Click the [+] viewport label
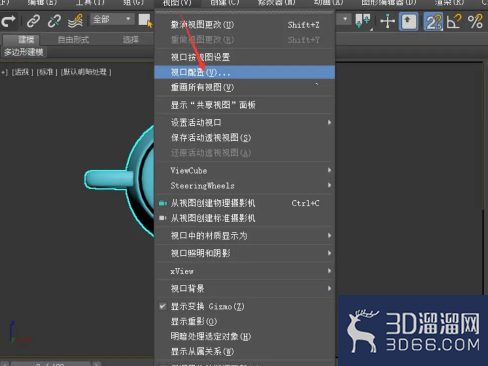 [4, 72]
